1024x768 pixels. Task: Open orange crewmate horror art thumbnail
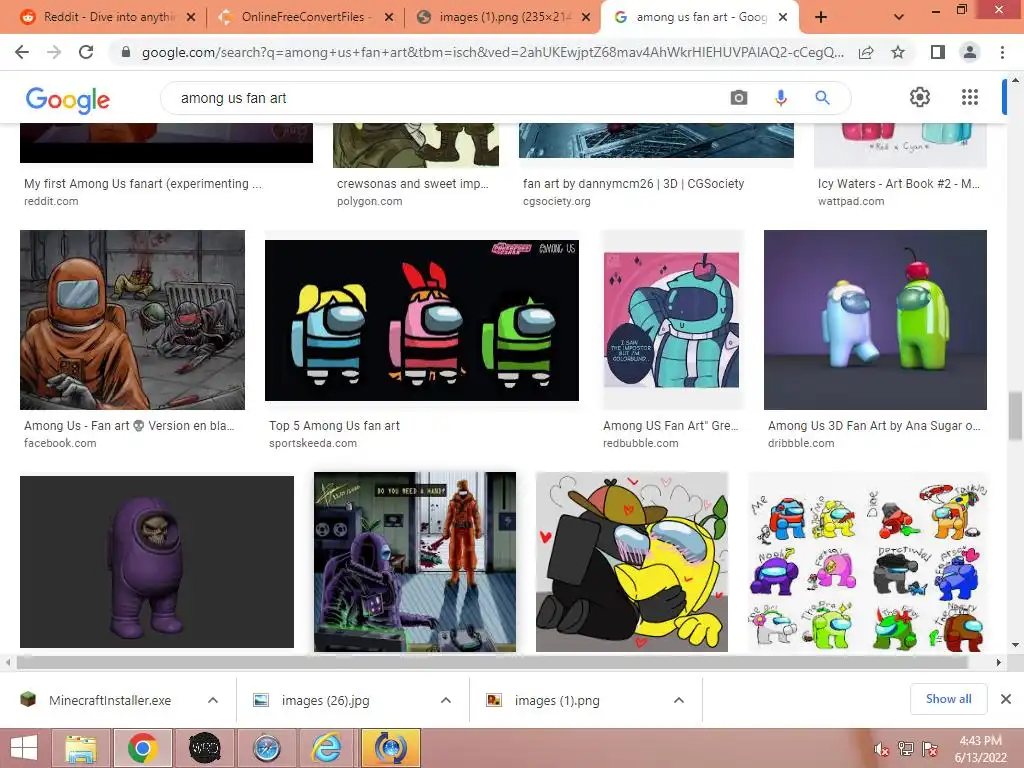(133, 320)
